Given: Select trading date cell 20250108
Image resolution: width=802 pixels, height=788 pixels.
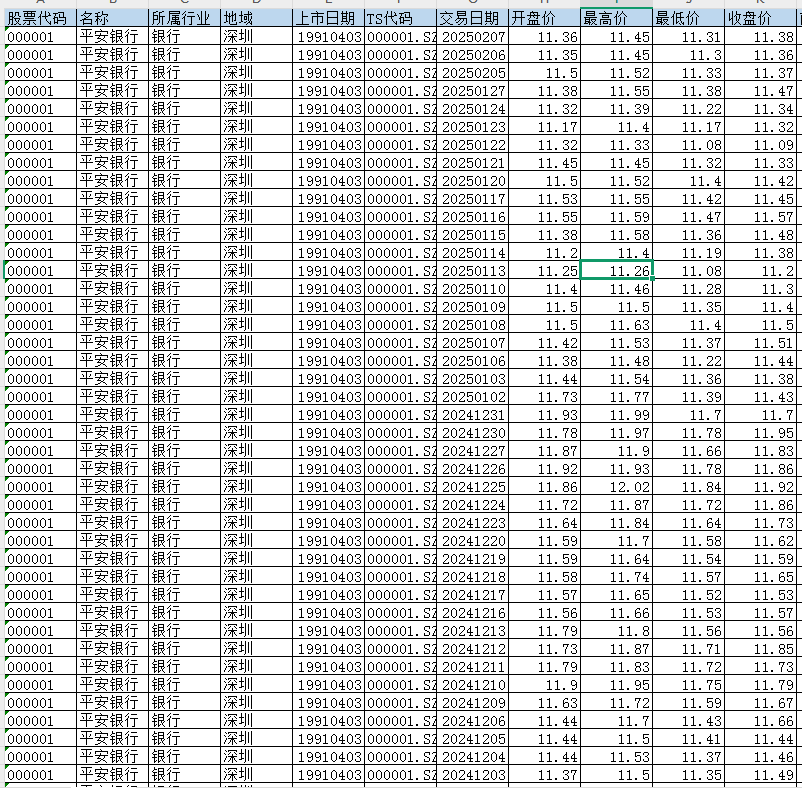Looking at the screenshot, I should pos(473,325).
